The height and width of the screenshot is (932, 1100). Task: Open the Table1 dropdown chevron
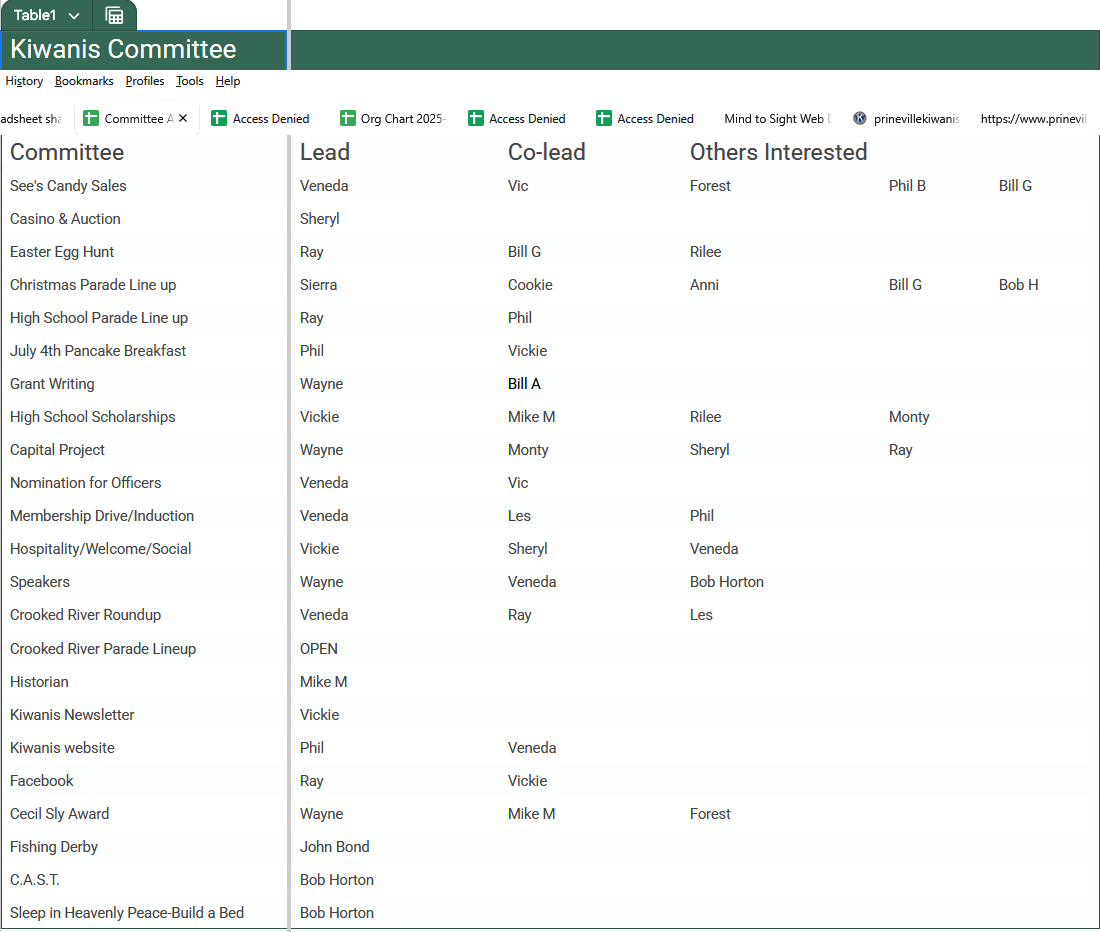tap(74, 16)
